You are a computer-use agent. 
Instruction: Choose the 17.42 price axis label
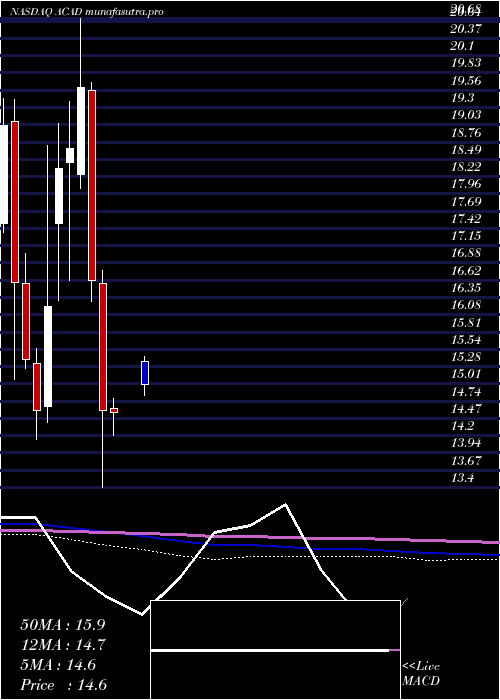467,218
